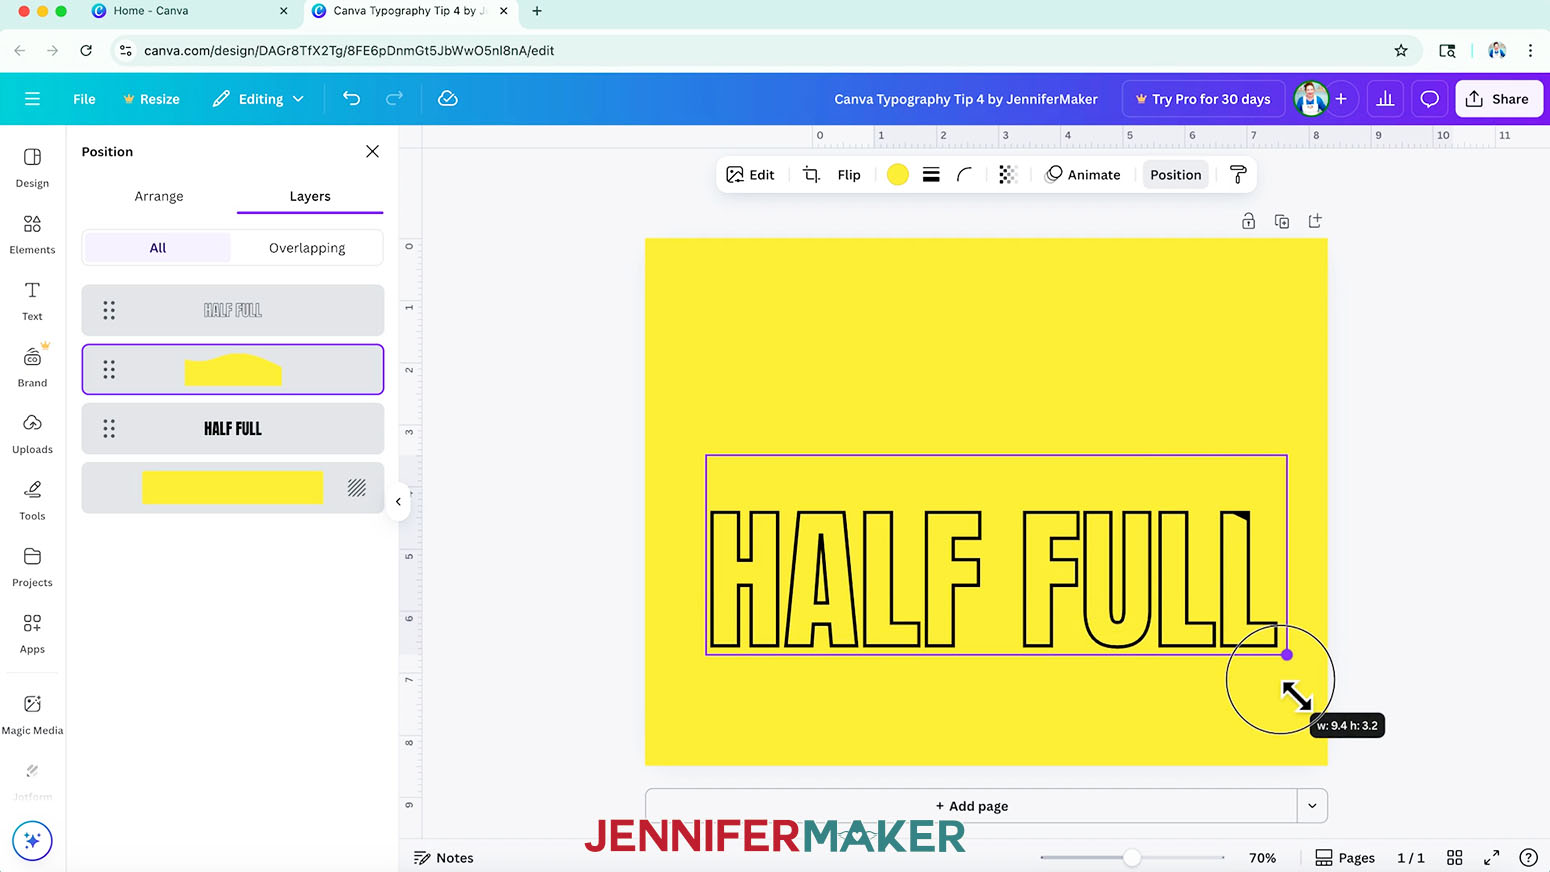The height and width of the screenshot is (872, 1550).
Task: Open Projects sidebar panel
Action: (32, 567)
